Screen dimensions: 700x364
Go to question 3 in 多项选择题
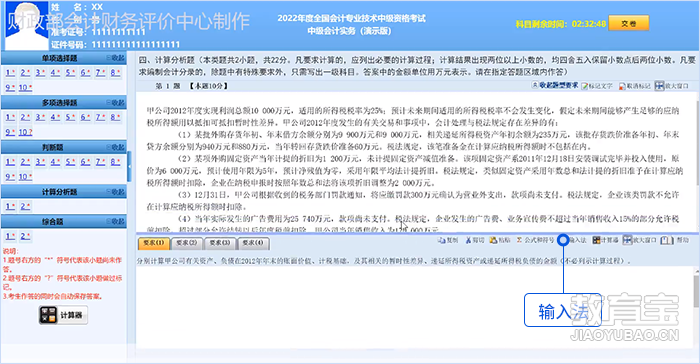tap(41, 117)
